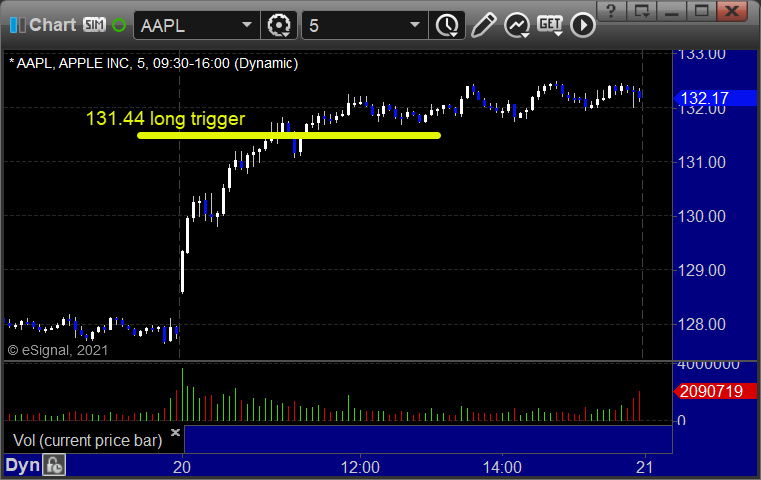Maximize the chart window

[x=701, y=11]
